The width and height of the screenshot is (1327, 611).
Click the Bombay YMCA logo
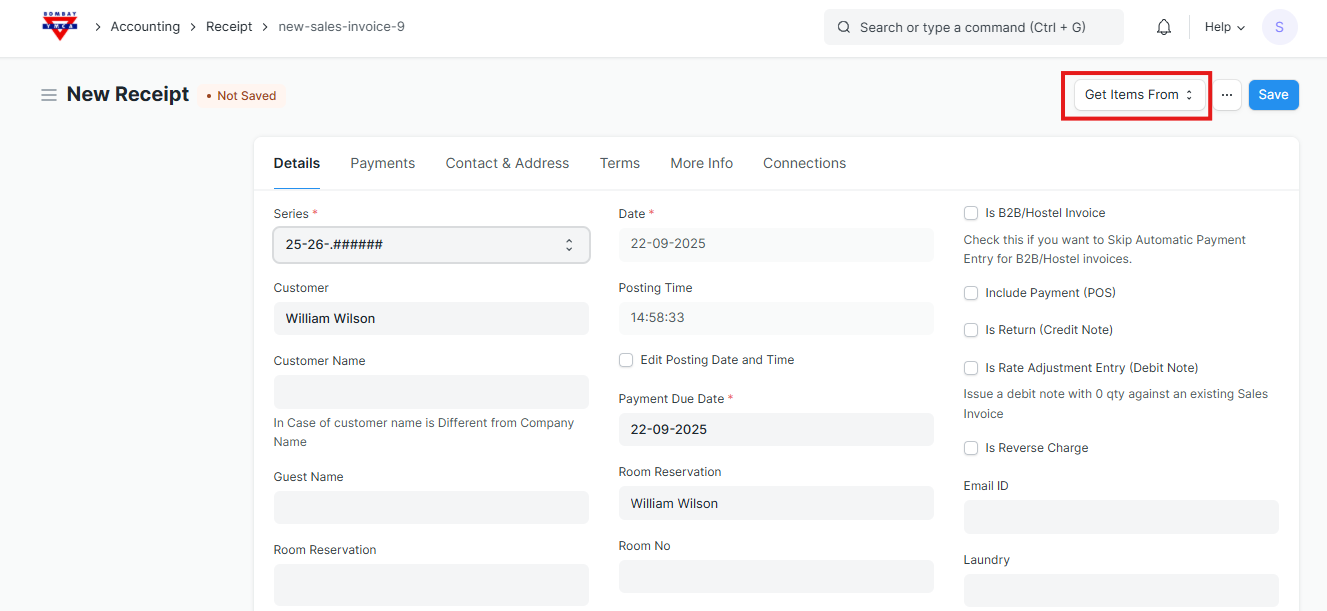click(60, 26)
